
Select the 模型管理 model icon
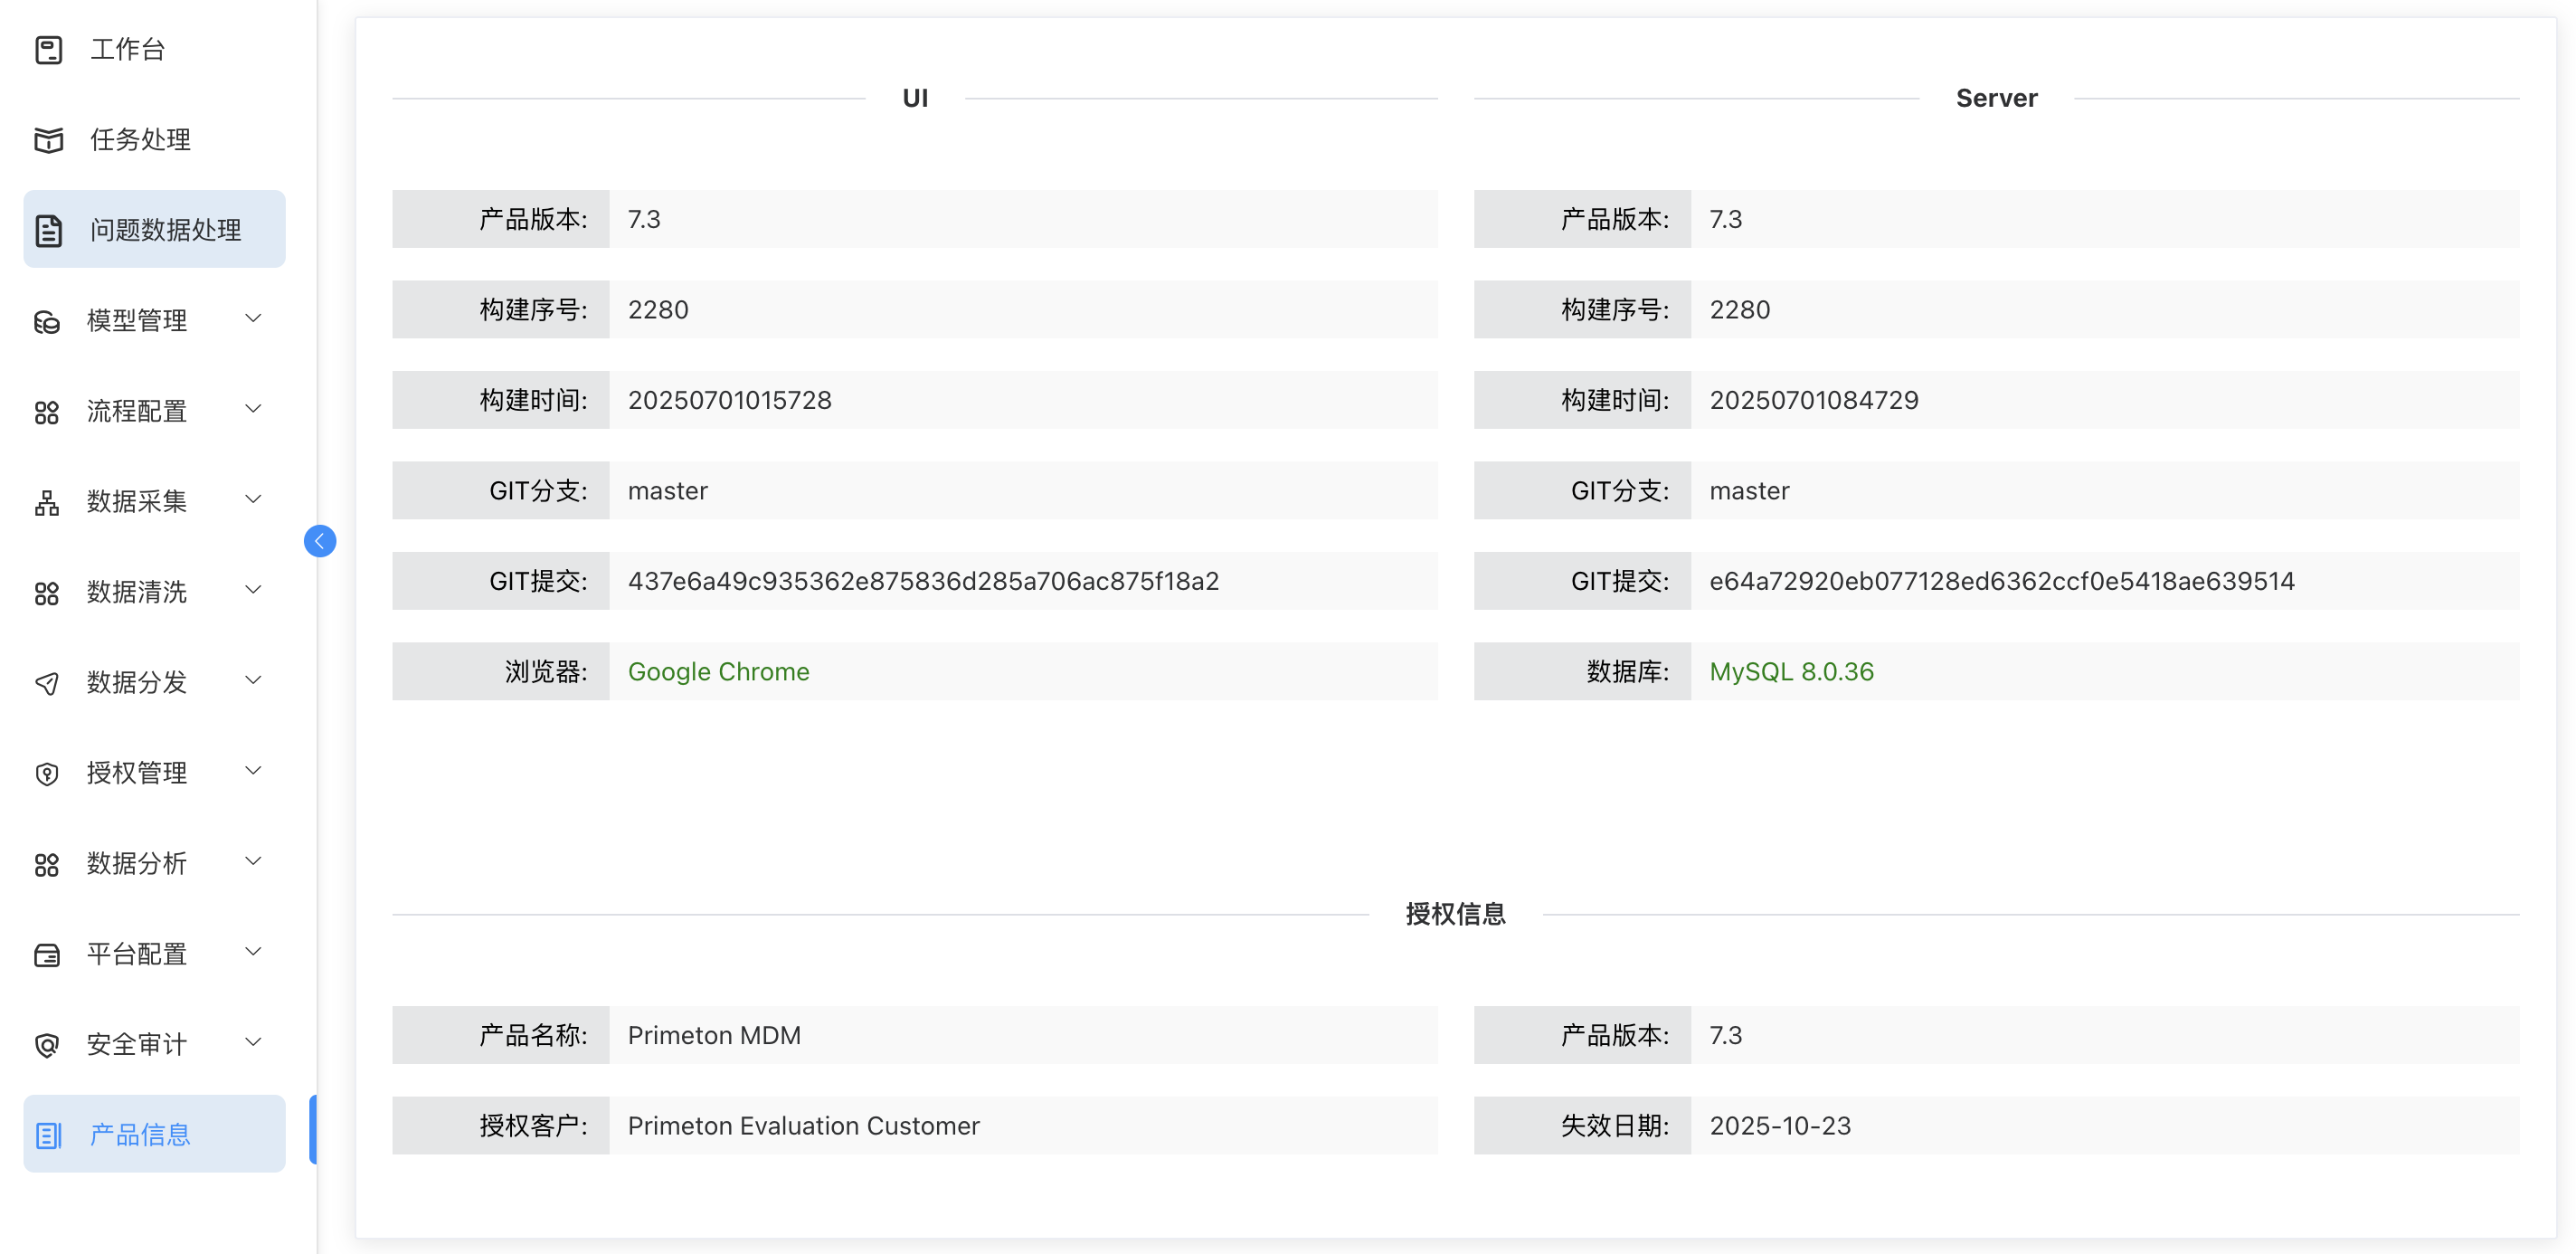48,320
